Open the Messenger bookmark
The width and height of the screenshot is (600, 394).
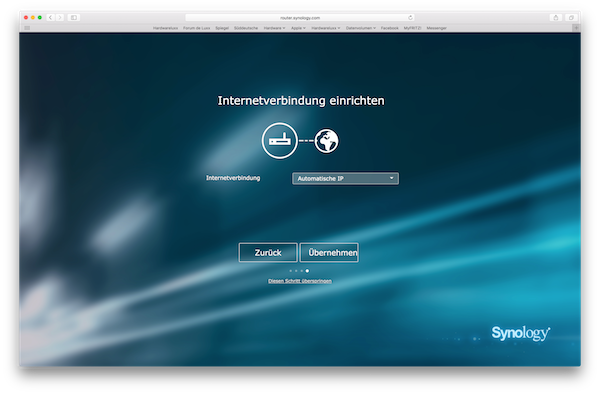(x=437, y=28)
